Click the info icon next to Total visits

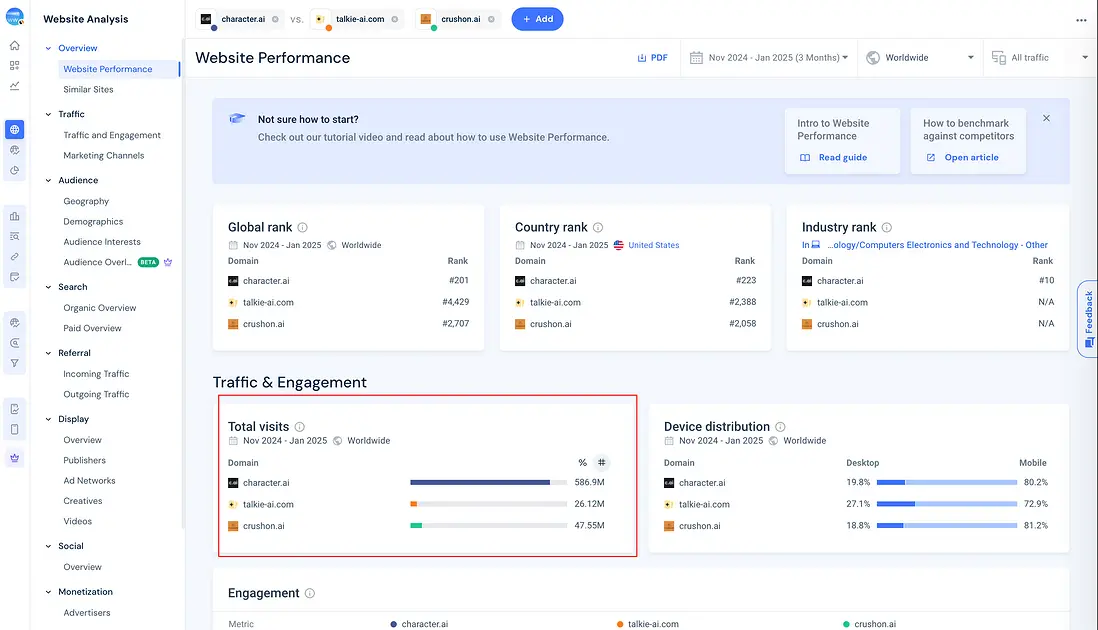(299, 427)
